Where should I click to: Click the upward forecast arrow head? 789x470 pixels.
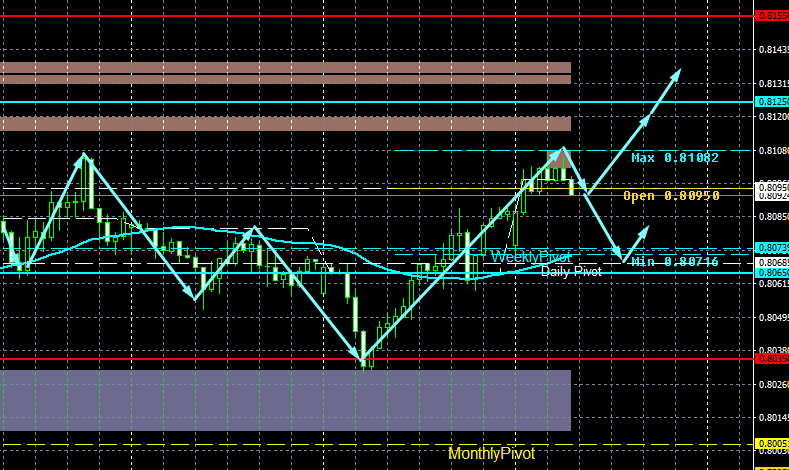point(676,74)
